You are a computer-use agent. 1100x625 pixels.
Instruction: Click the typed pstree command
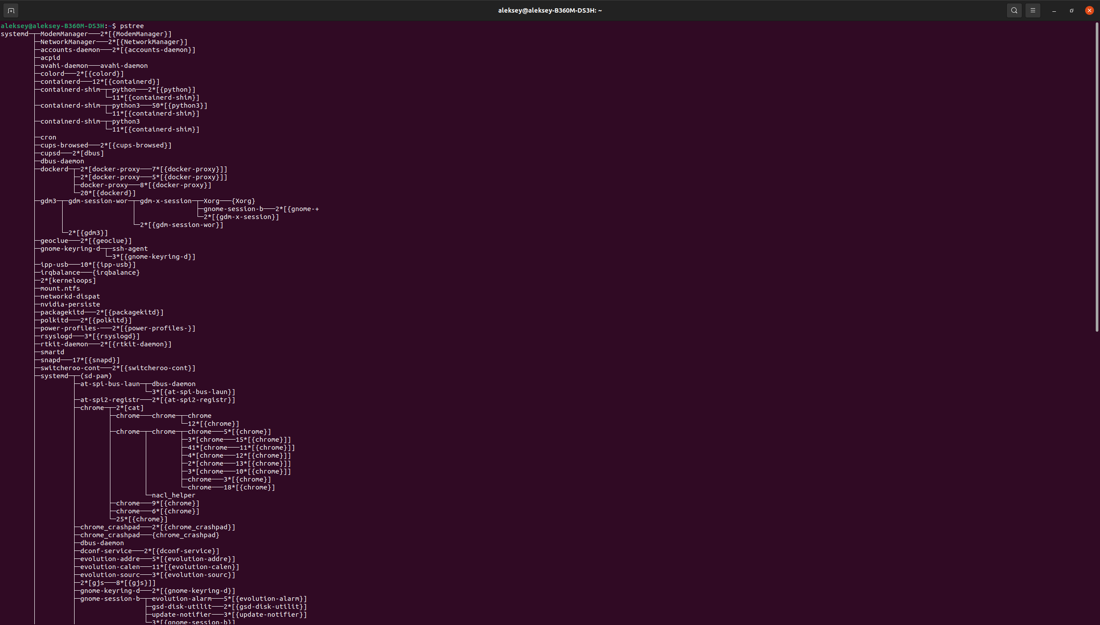[132, 26]
